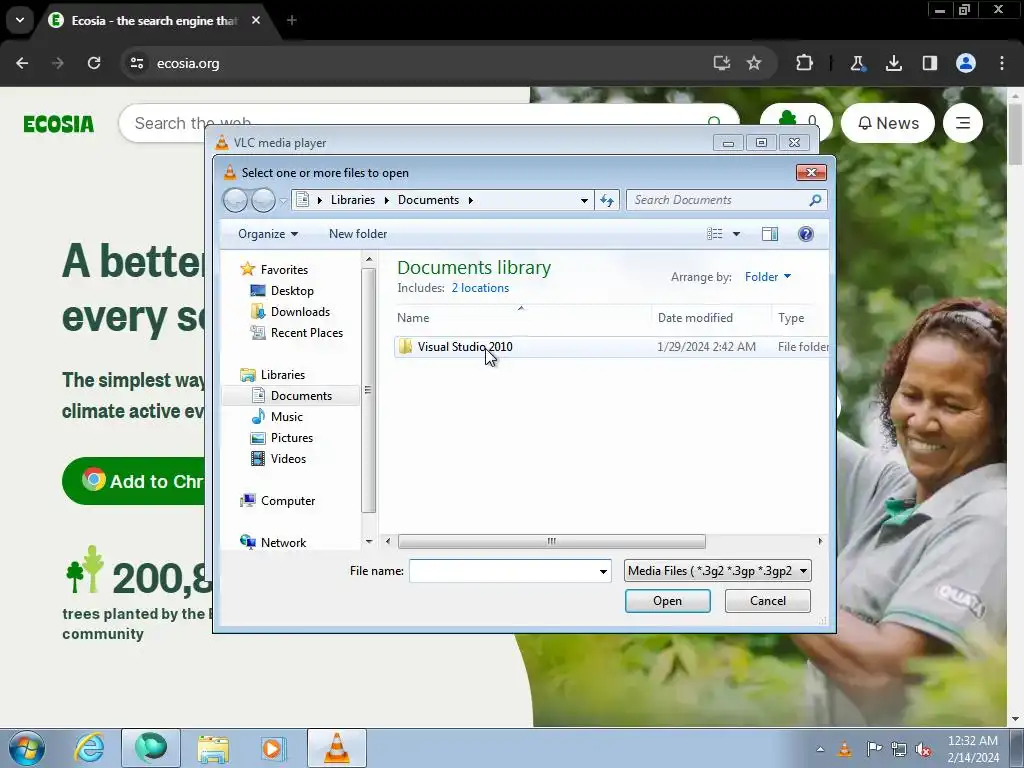Open Chrome three-dot menu
This screenshot has width=1024, height=768.
tap(1002, 63)
